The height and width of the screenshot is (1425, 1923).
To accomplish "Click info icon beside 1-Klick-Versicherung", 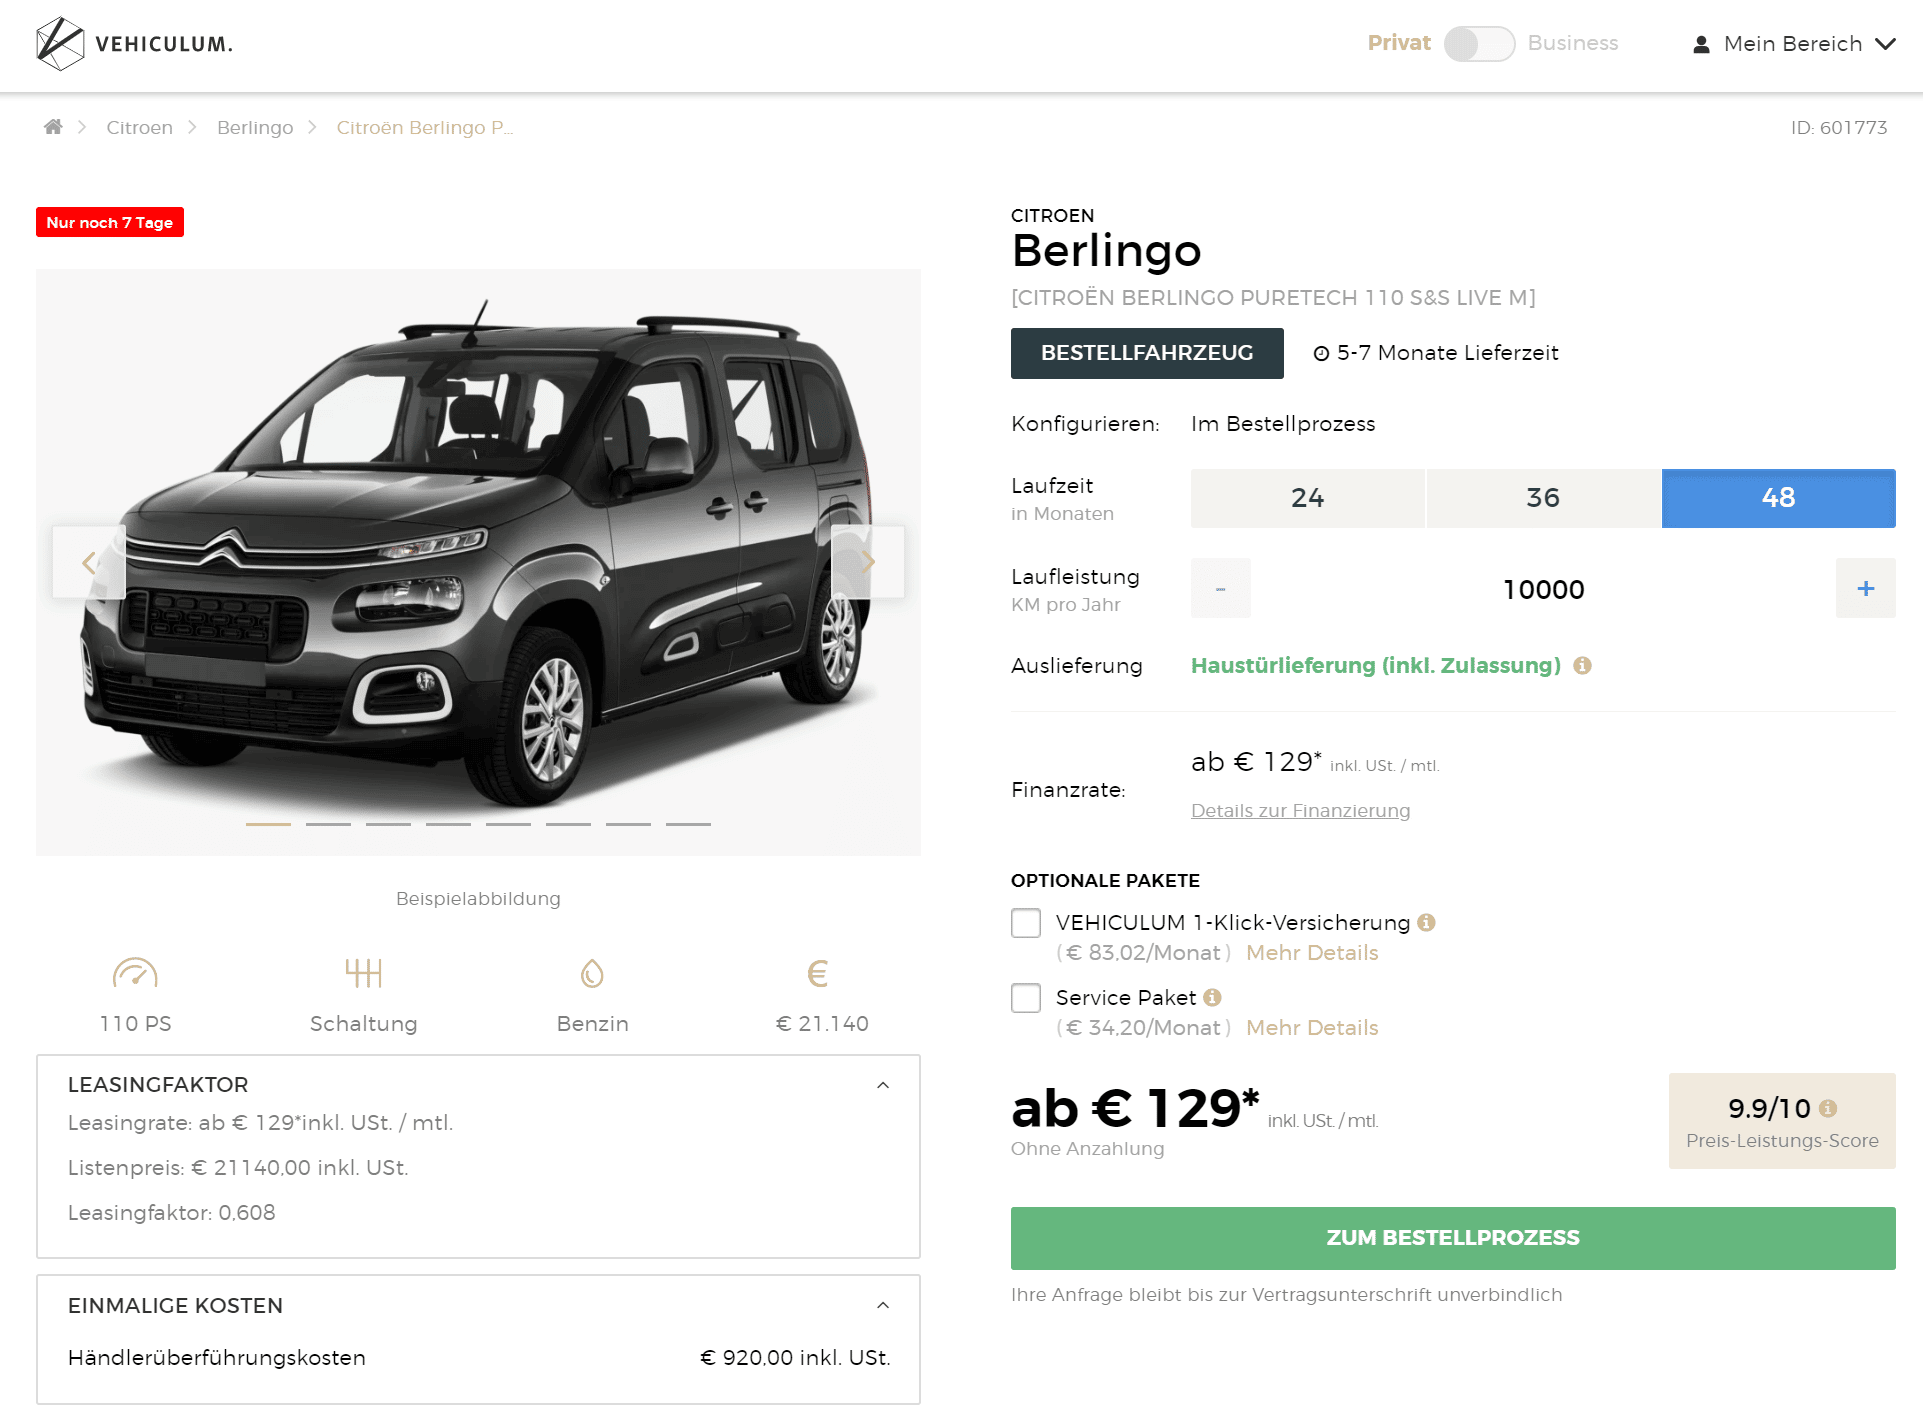I will pos(1427,923).
